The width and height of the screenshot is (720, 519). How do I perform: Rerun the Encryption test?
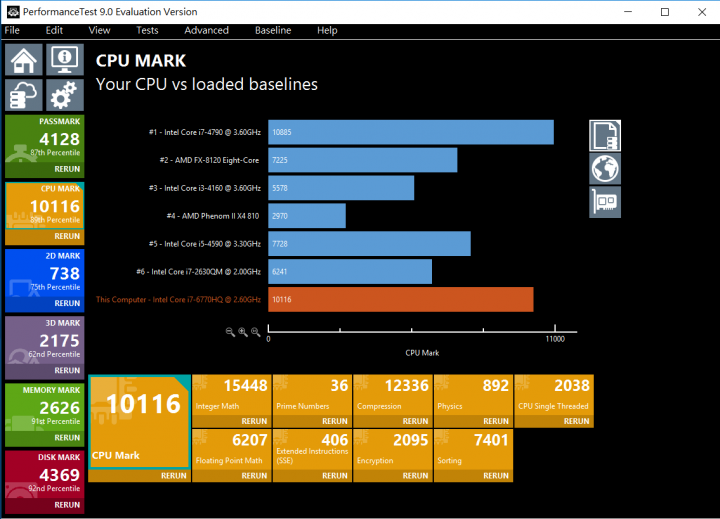click(x=415, y=476)
